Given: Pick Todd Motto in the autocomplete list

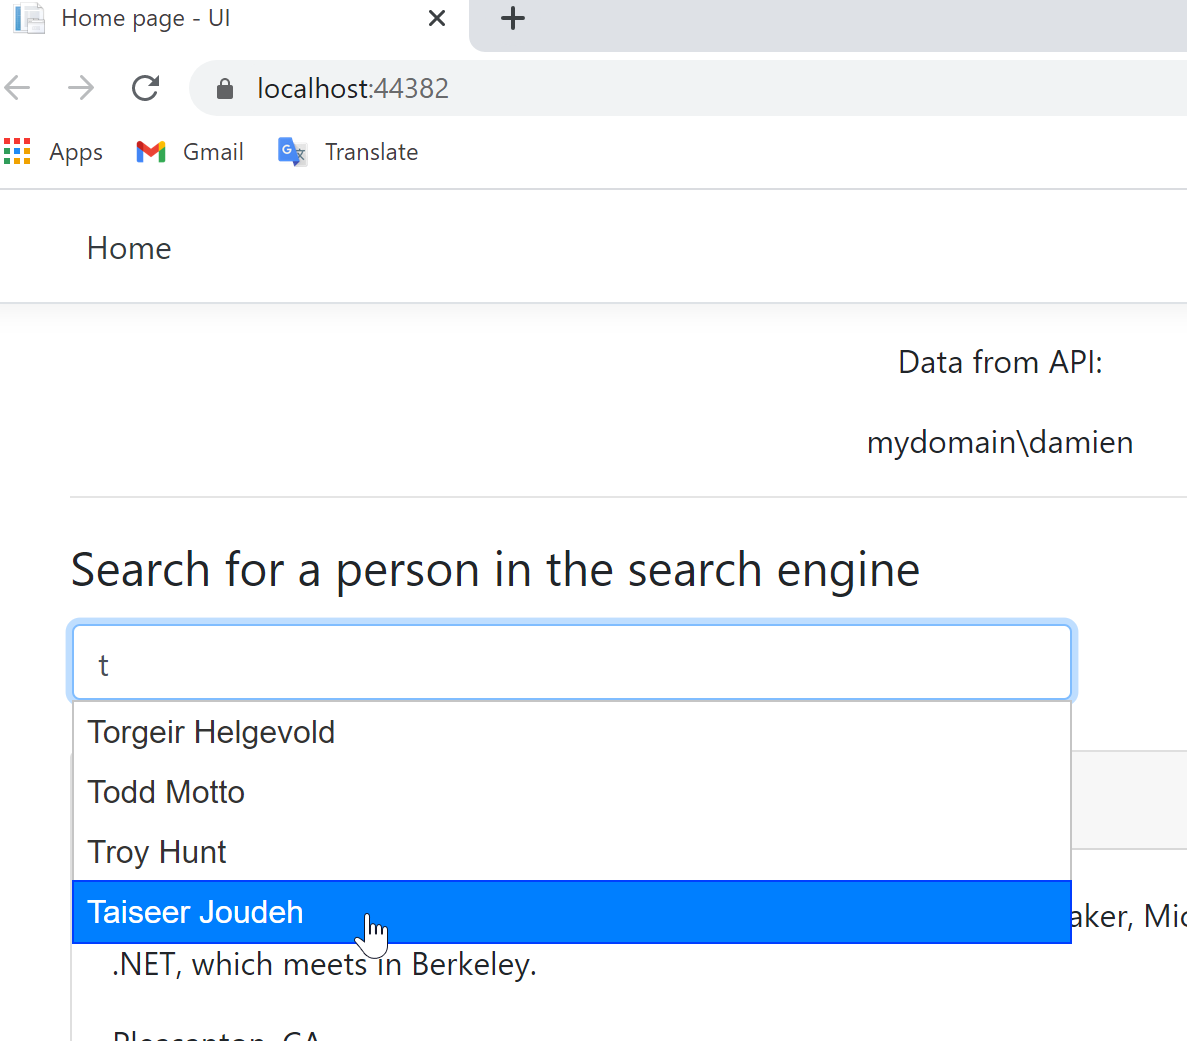Looking at the screenshot, I should [166, 792].
